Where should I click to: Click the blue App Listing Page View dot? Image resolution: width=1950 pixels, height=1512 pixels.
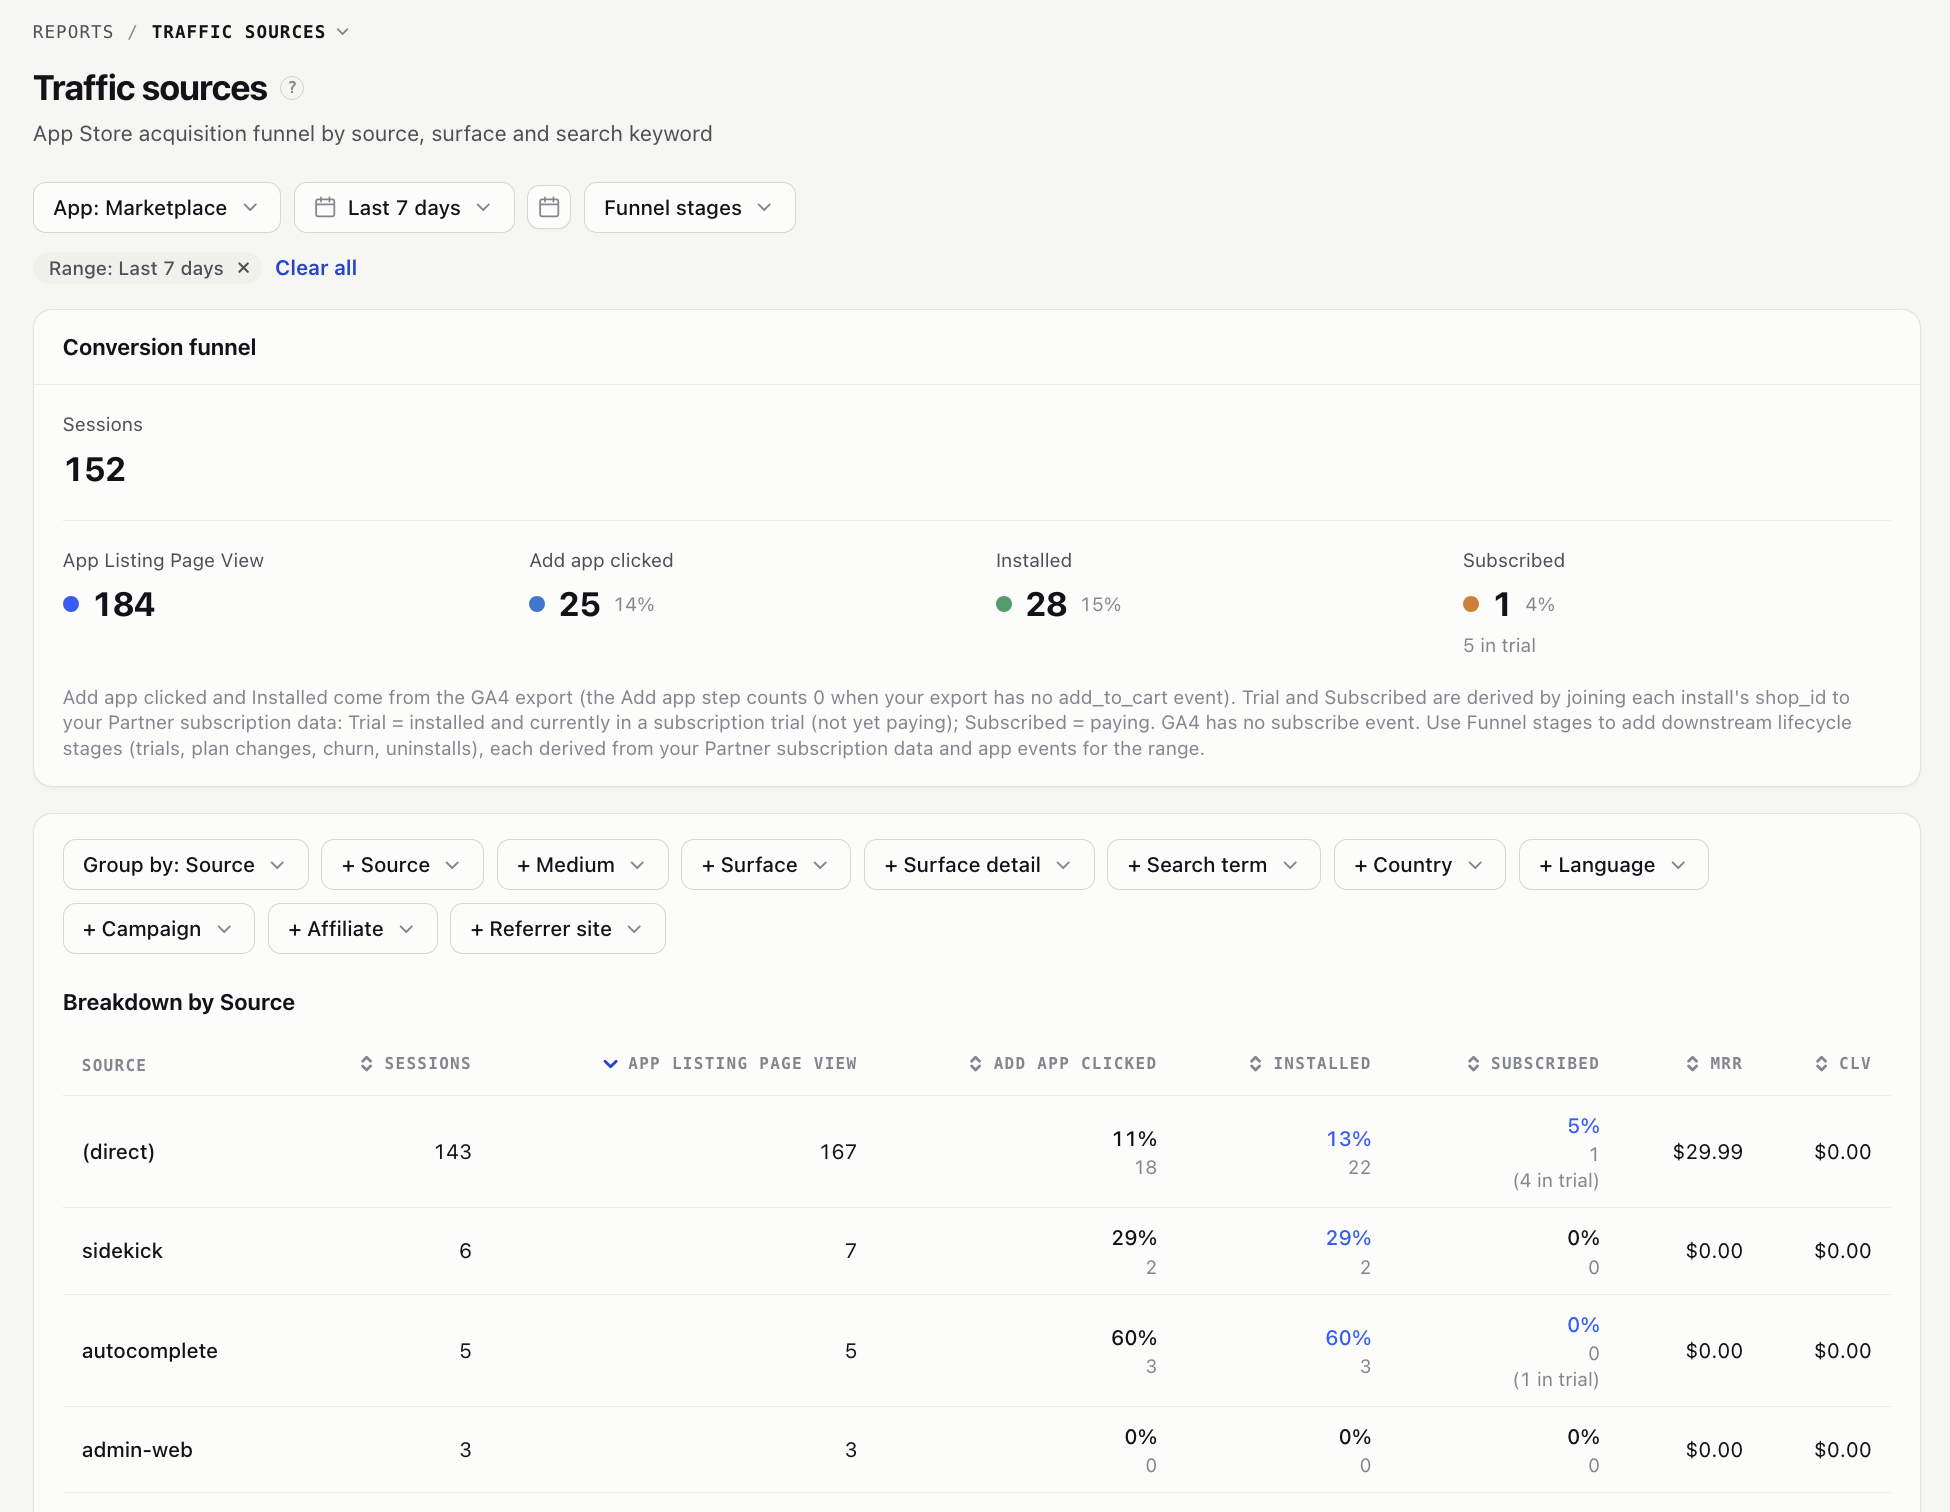71,604
